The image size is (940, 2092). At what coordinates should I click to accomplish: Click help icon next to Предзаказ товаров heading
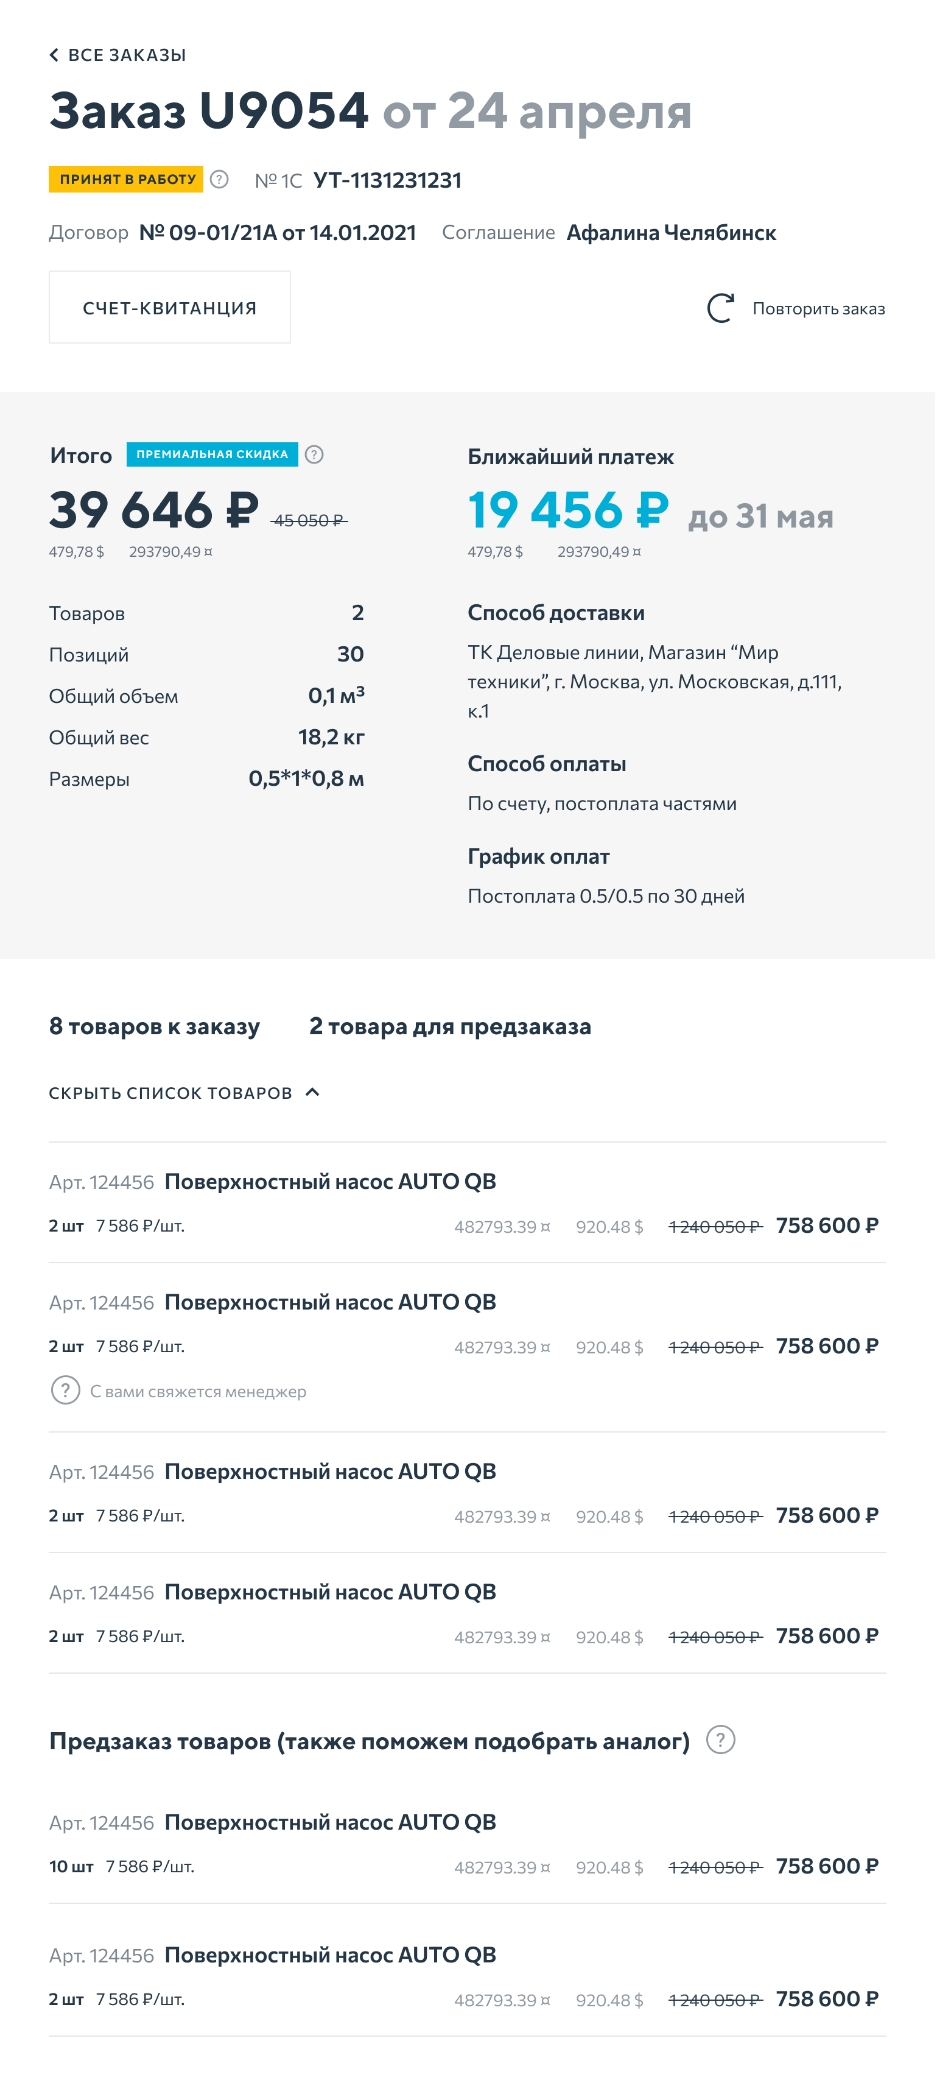point(720,1740)
